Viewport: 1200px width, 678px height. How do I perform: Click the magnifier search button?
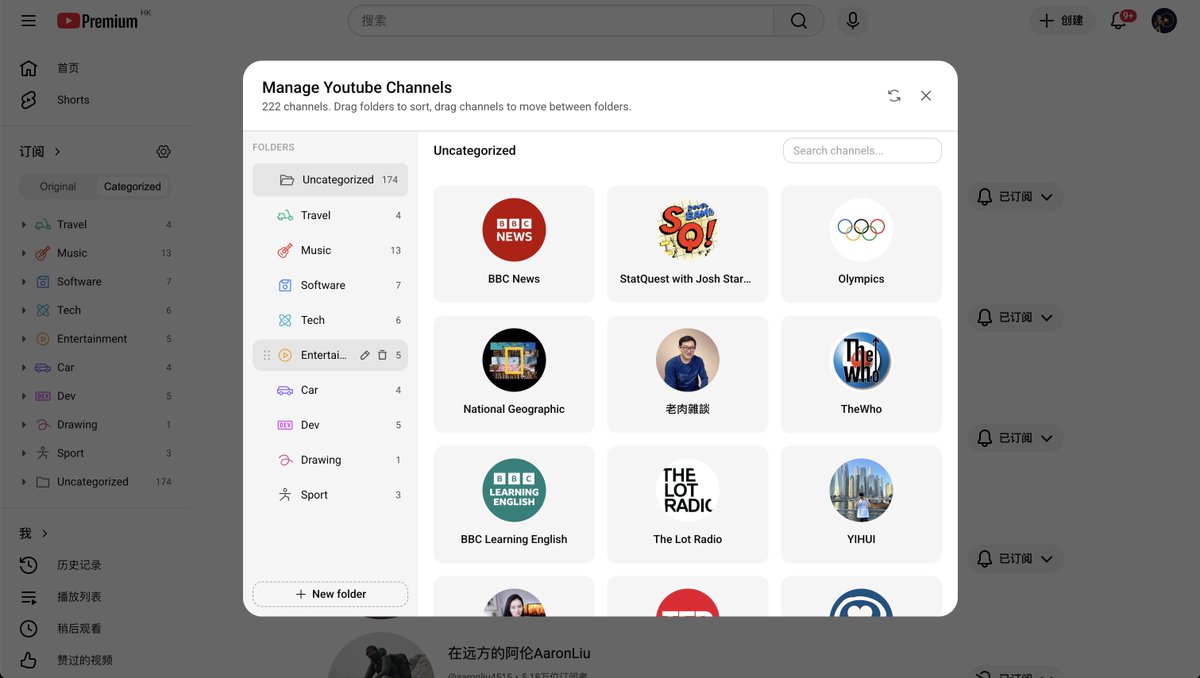tap(799, 21)
